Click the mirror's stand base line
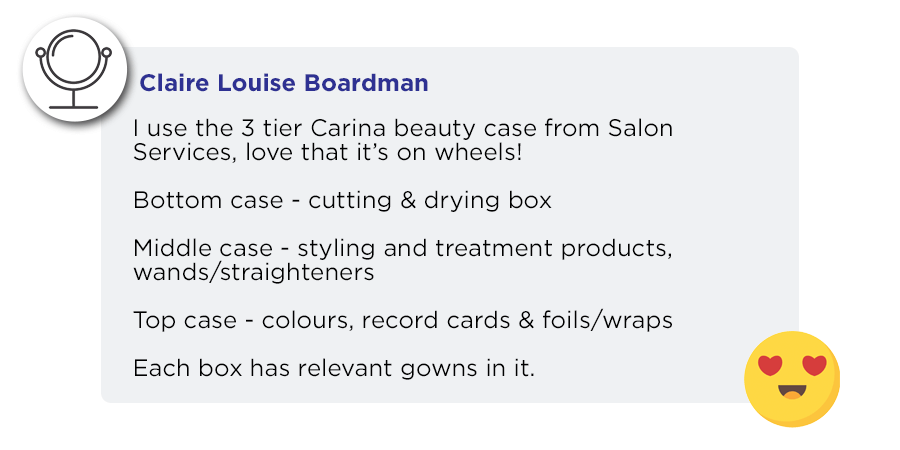900x450 pixels. pos(73,107)
